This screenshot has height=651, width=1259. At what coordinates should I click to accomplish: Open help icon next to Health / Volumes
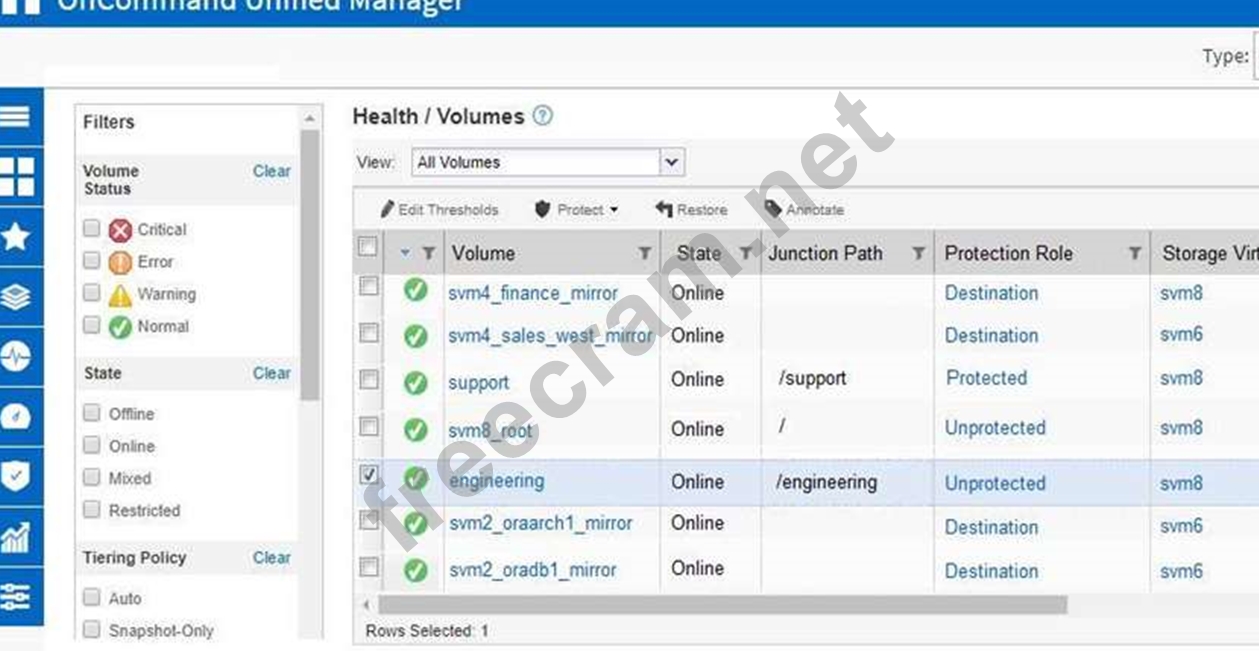click(x=542, y=116)
